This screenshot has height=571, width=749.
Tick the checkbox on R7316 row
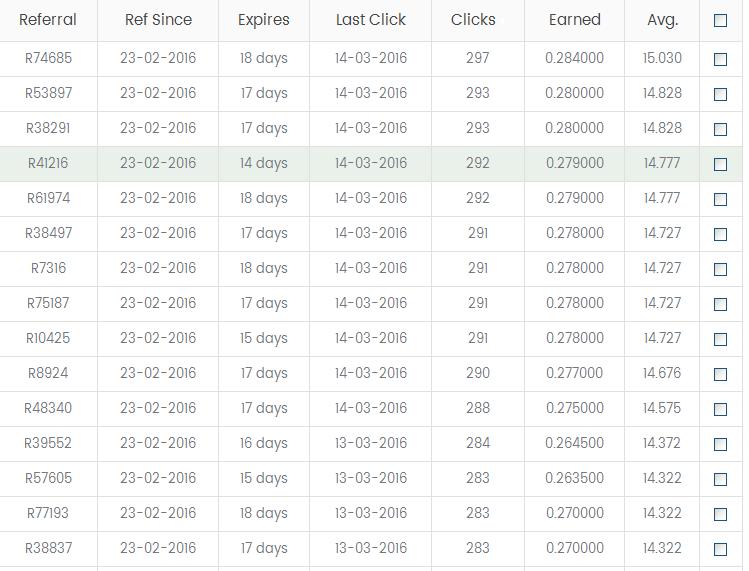pos(720,269)
